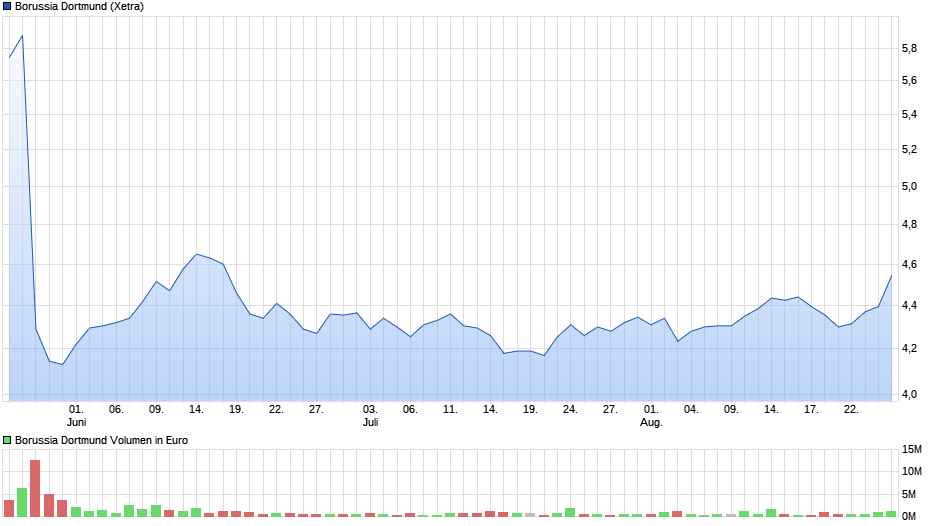Viewport: 940px width, 526px height.
Task: Click the '03. Juli' date label
Action: coord(370,416)
